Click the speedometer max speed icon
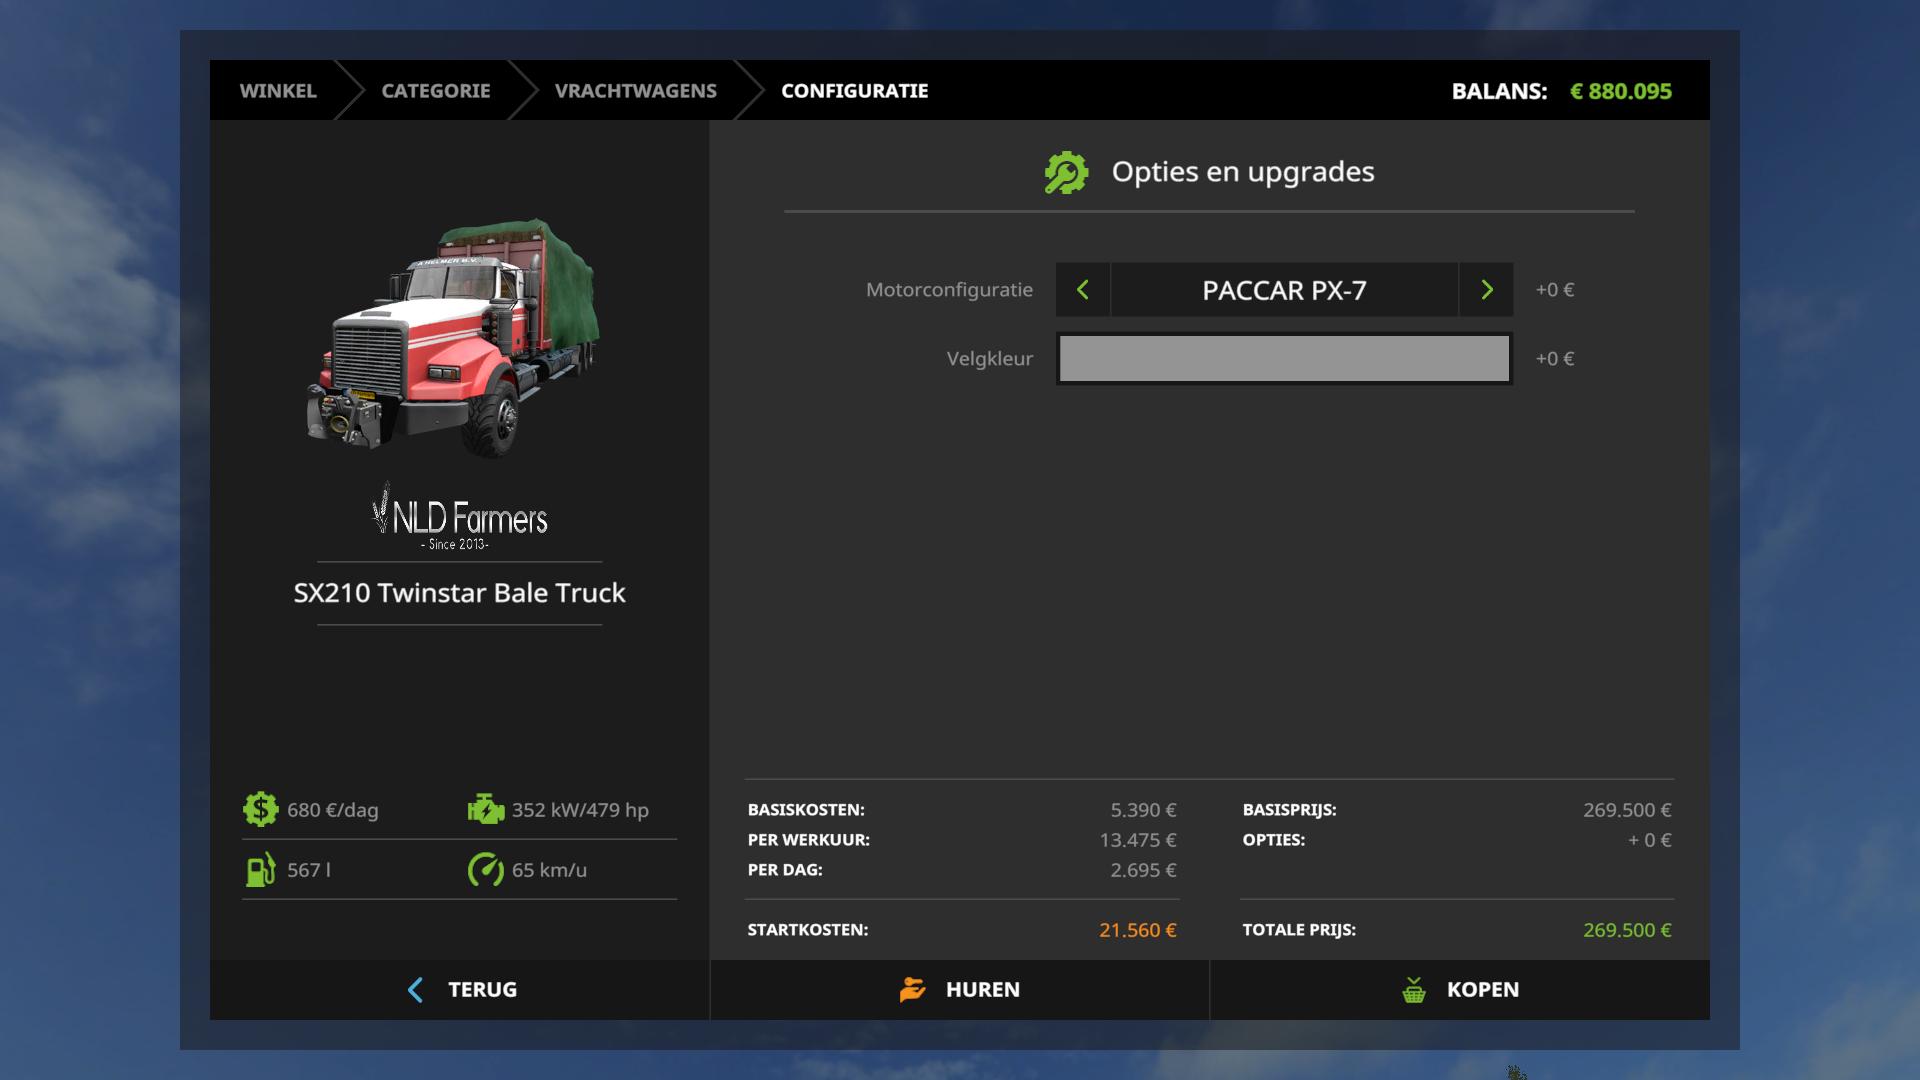Image resolution: width=1920 pixels, height=1080 pixels. [486, 870]
